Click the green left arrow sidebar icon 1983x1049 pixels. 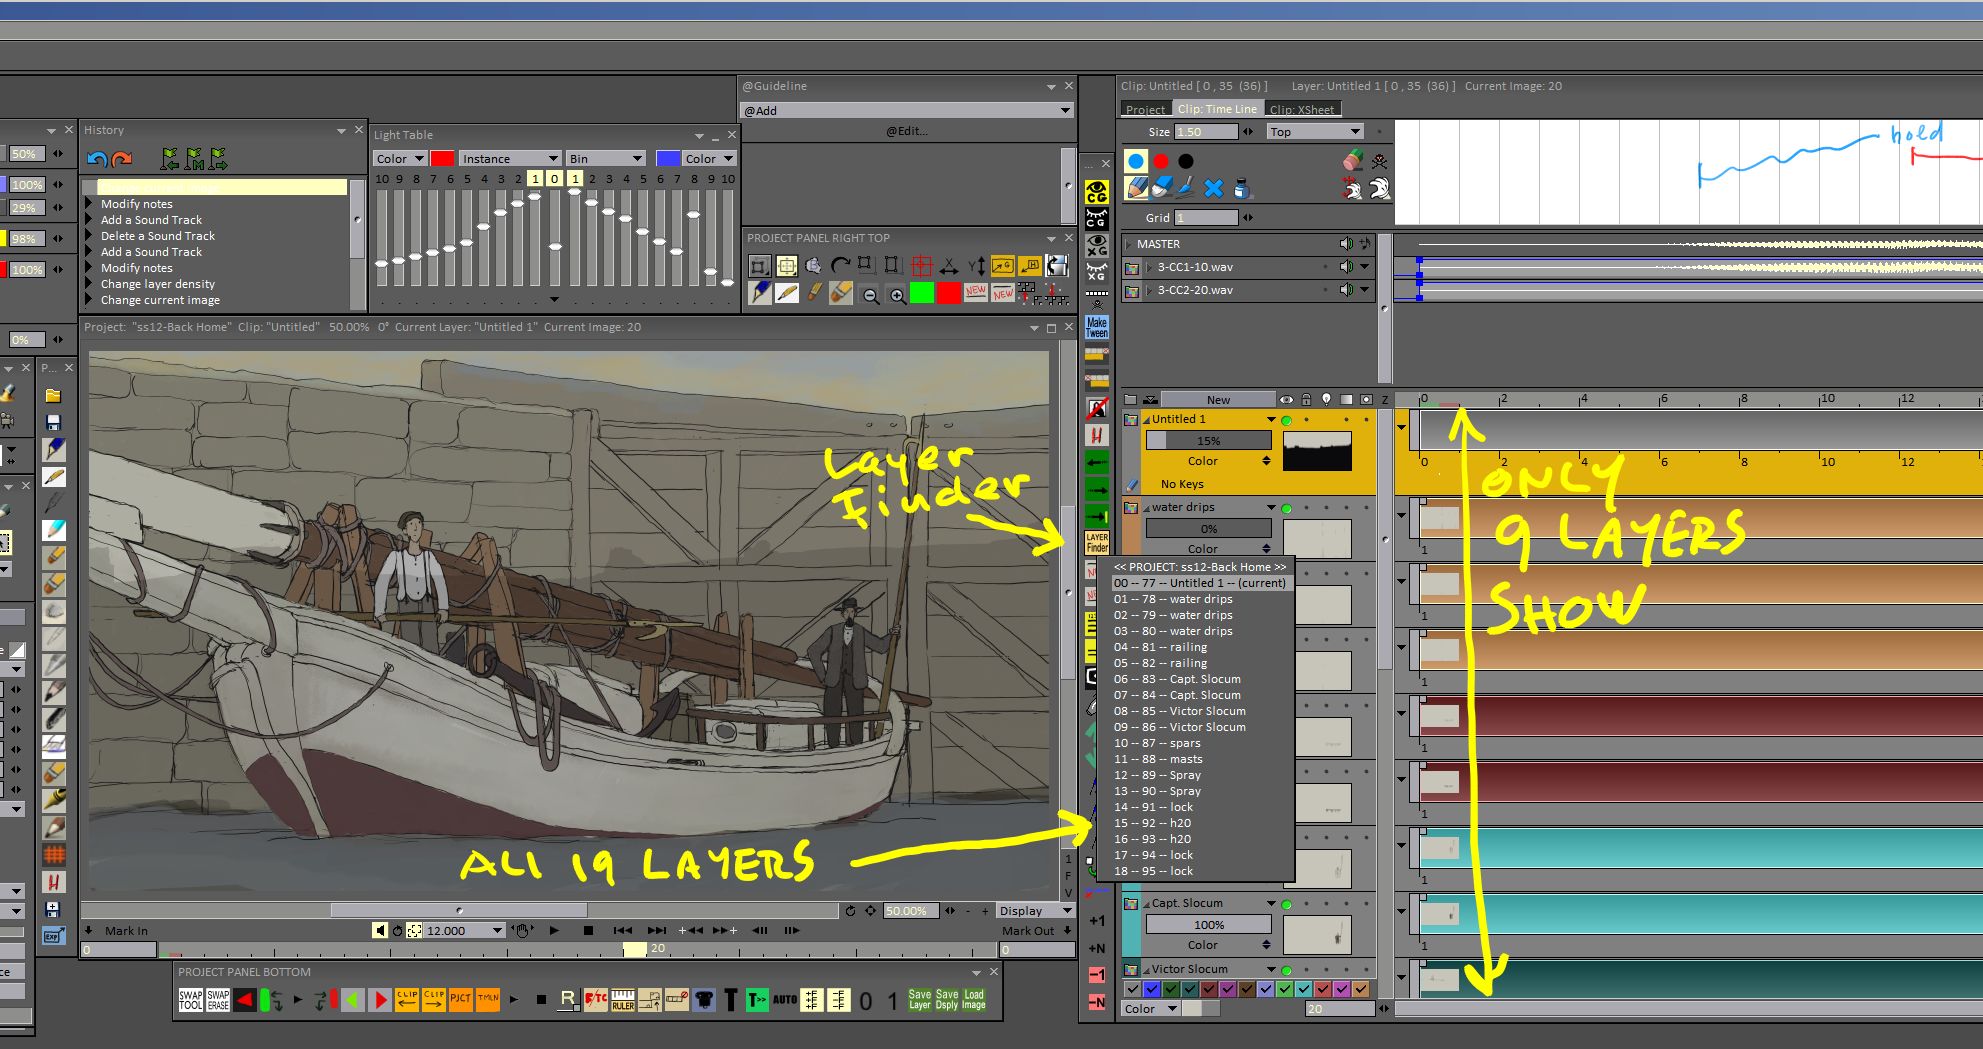(x=1097, y=463)
